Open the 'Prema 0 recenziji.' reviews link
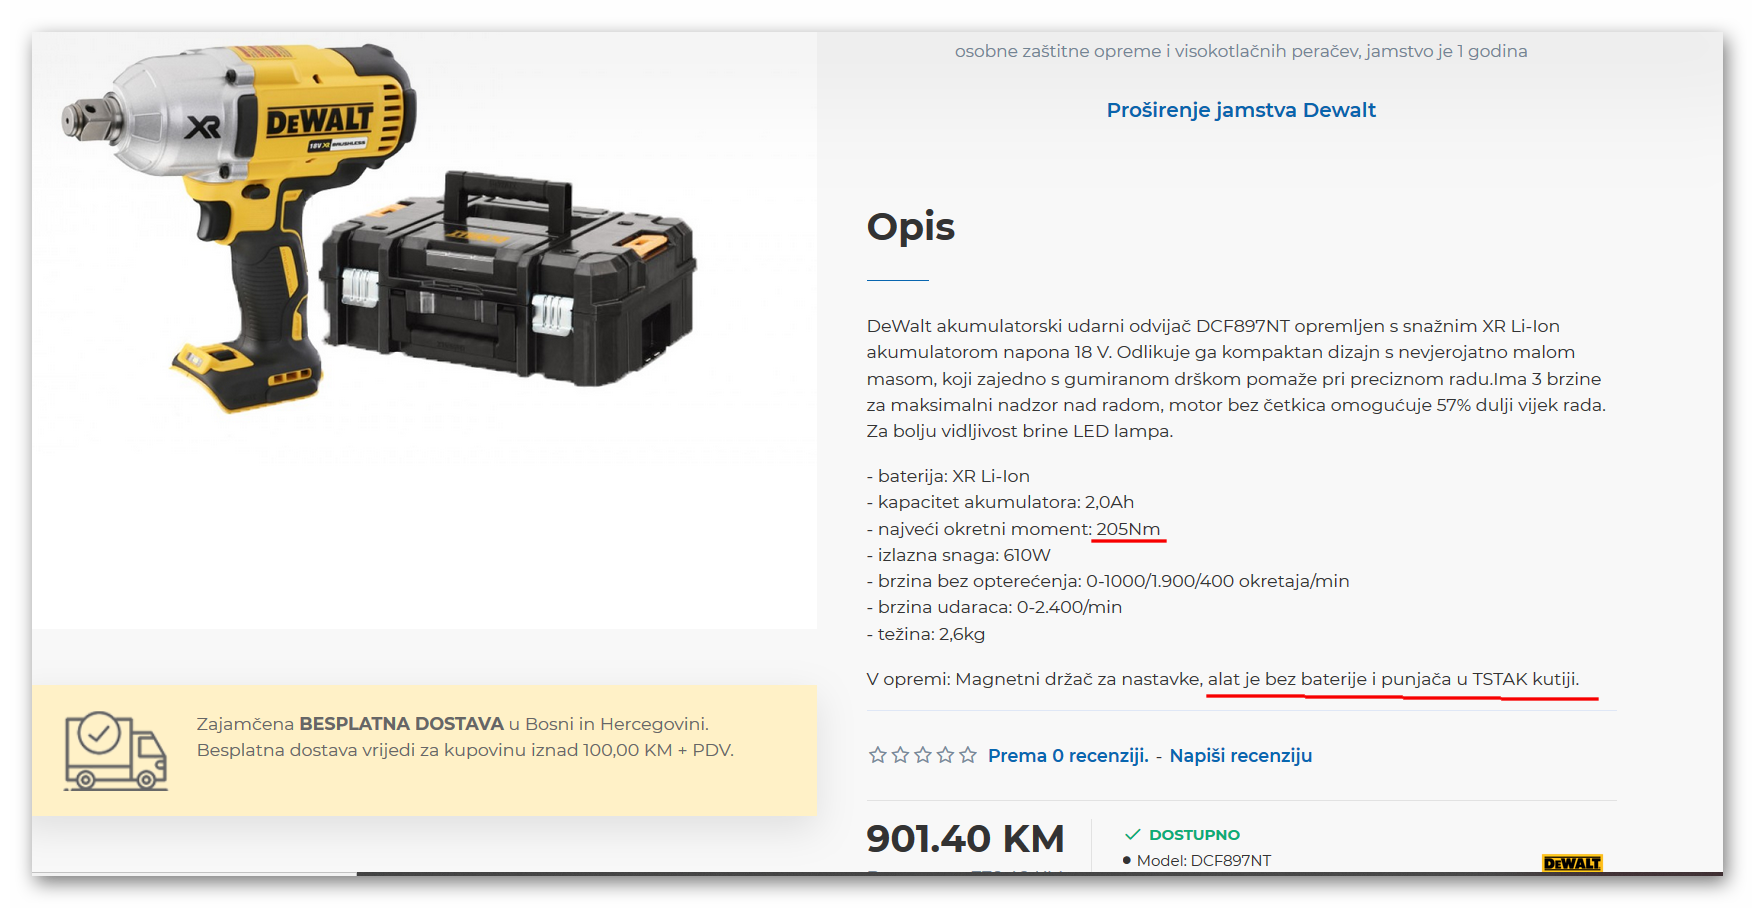 [x=1068, y=756]
